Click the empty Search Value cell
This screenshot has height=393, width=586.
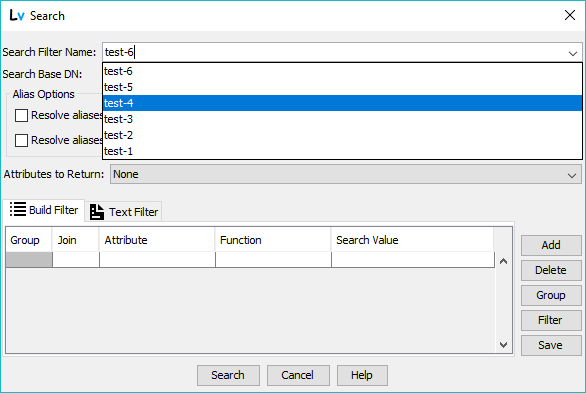(413, 260)
